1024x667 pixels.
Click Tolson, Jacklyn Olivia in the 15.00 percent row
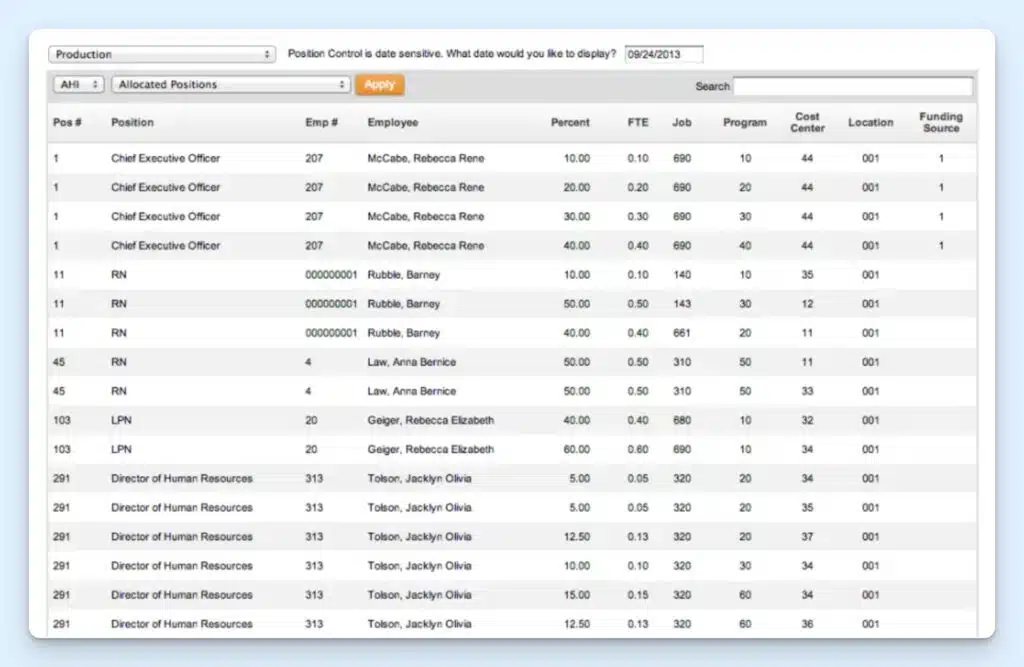click(x=419, y=595)
